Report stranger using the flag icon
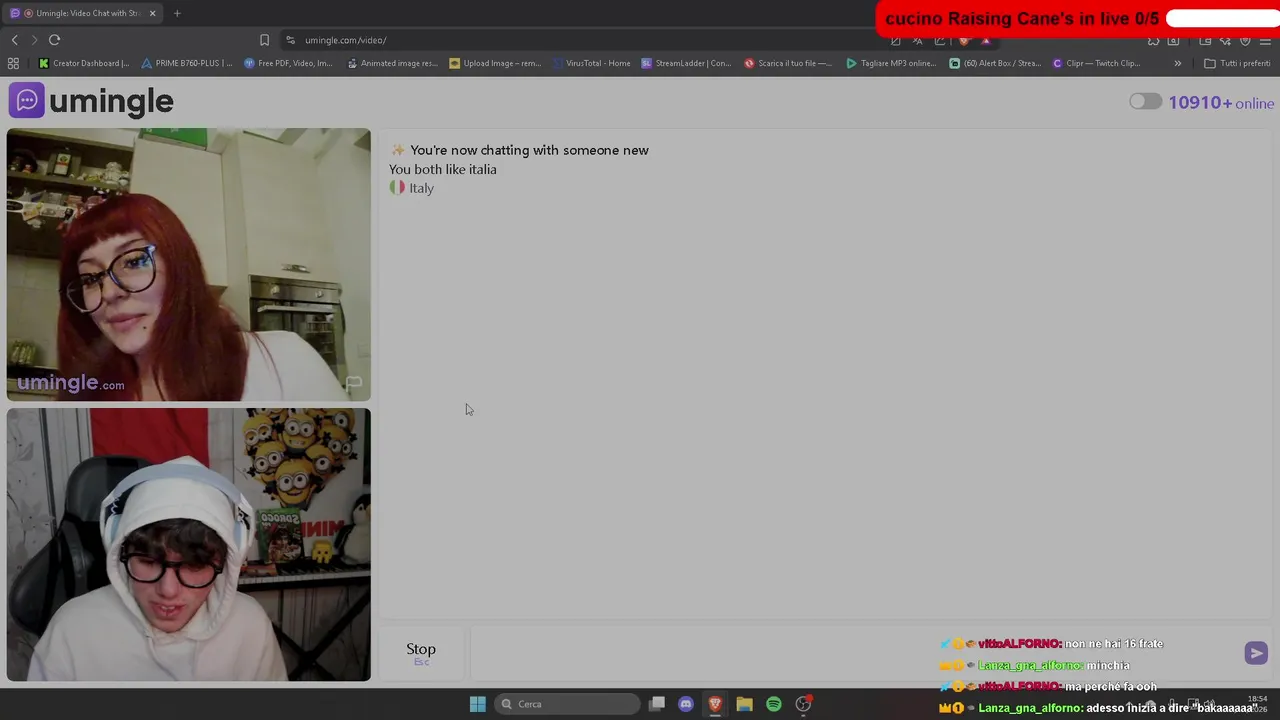1280x720 pixels. pyautogui.click(x=353, y=383)
